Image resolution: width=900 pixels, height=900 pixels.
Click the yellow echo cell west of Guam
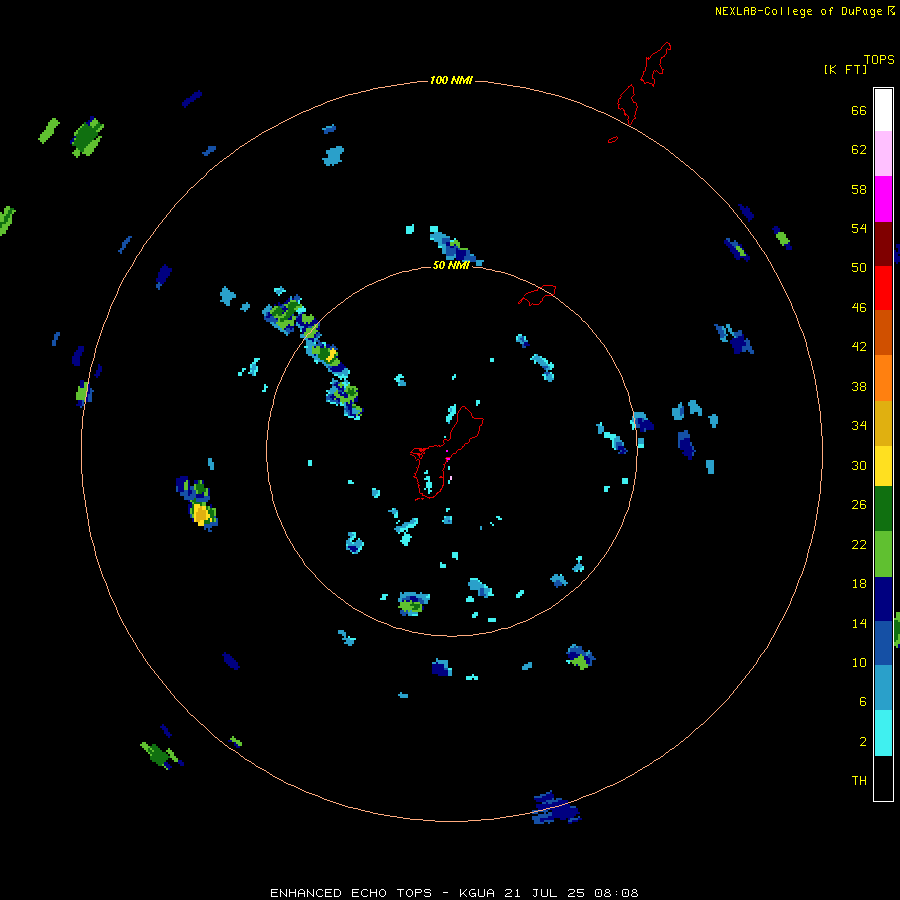click(x=200, y=514)
